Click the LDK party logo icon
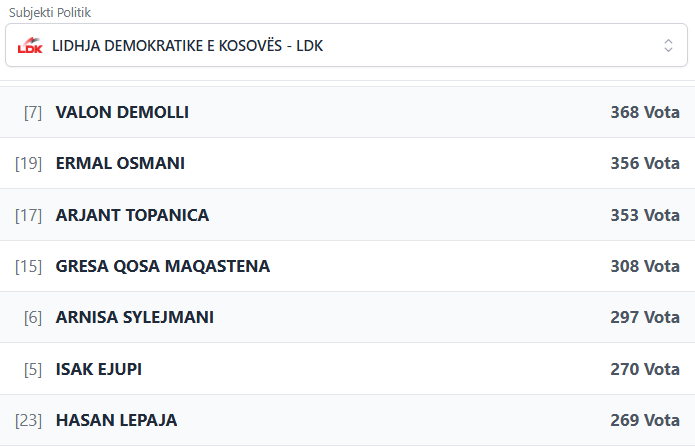Screen dimensions: 695x446 coord(30,46)
